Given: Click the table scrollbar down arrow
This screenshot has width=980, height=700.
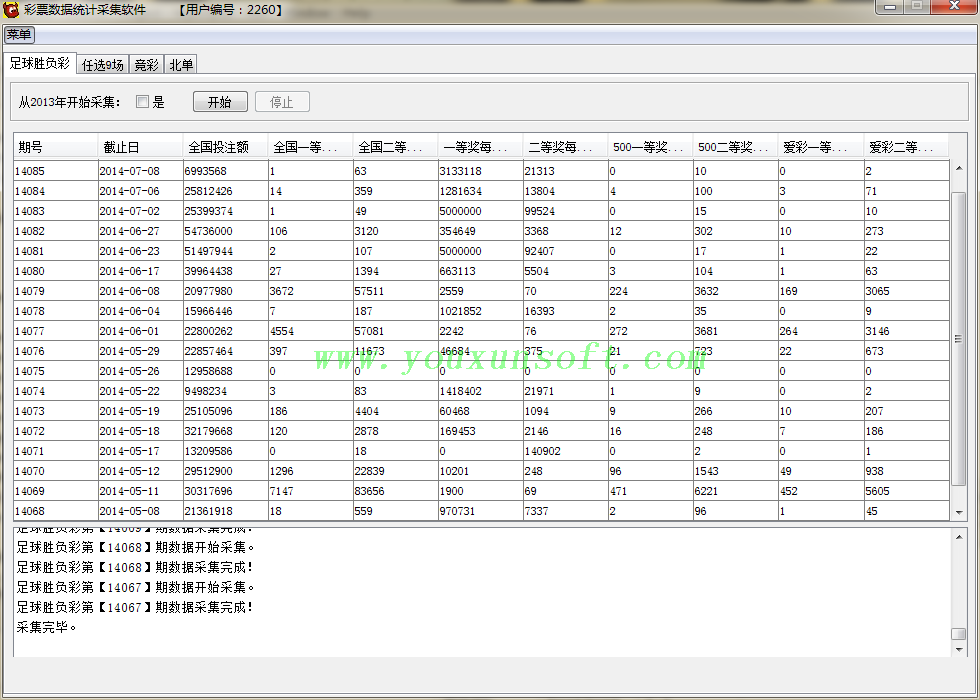Looking at the screenshot, I should [x=959, y=512].
